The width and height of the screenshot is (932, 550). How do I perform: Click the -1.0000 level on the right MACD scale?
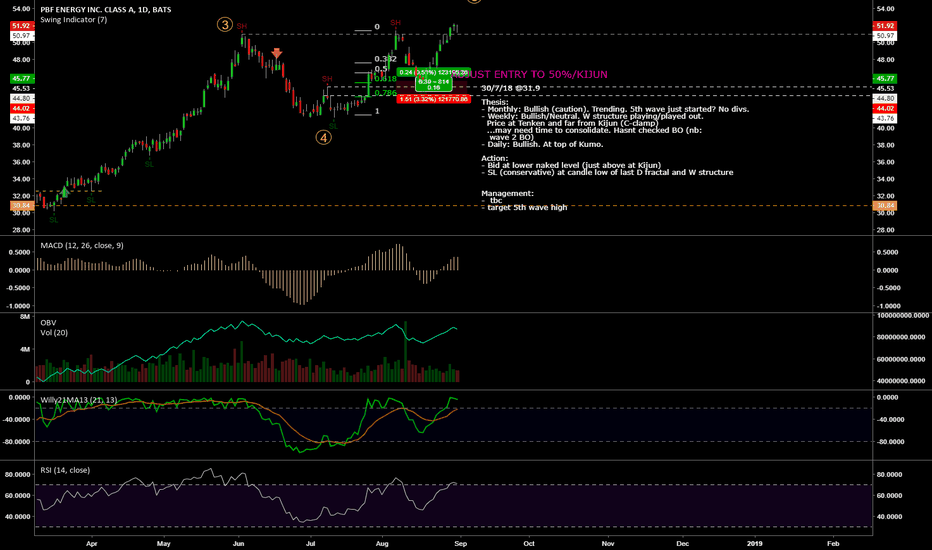pyautogui.click(x=890, y=306)
